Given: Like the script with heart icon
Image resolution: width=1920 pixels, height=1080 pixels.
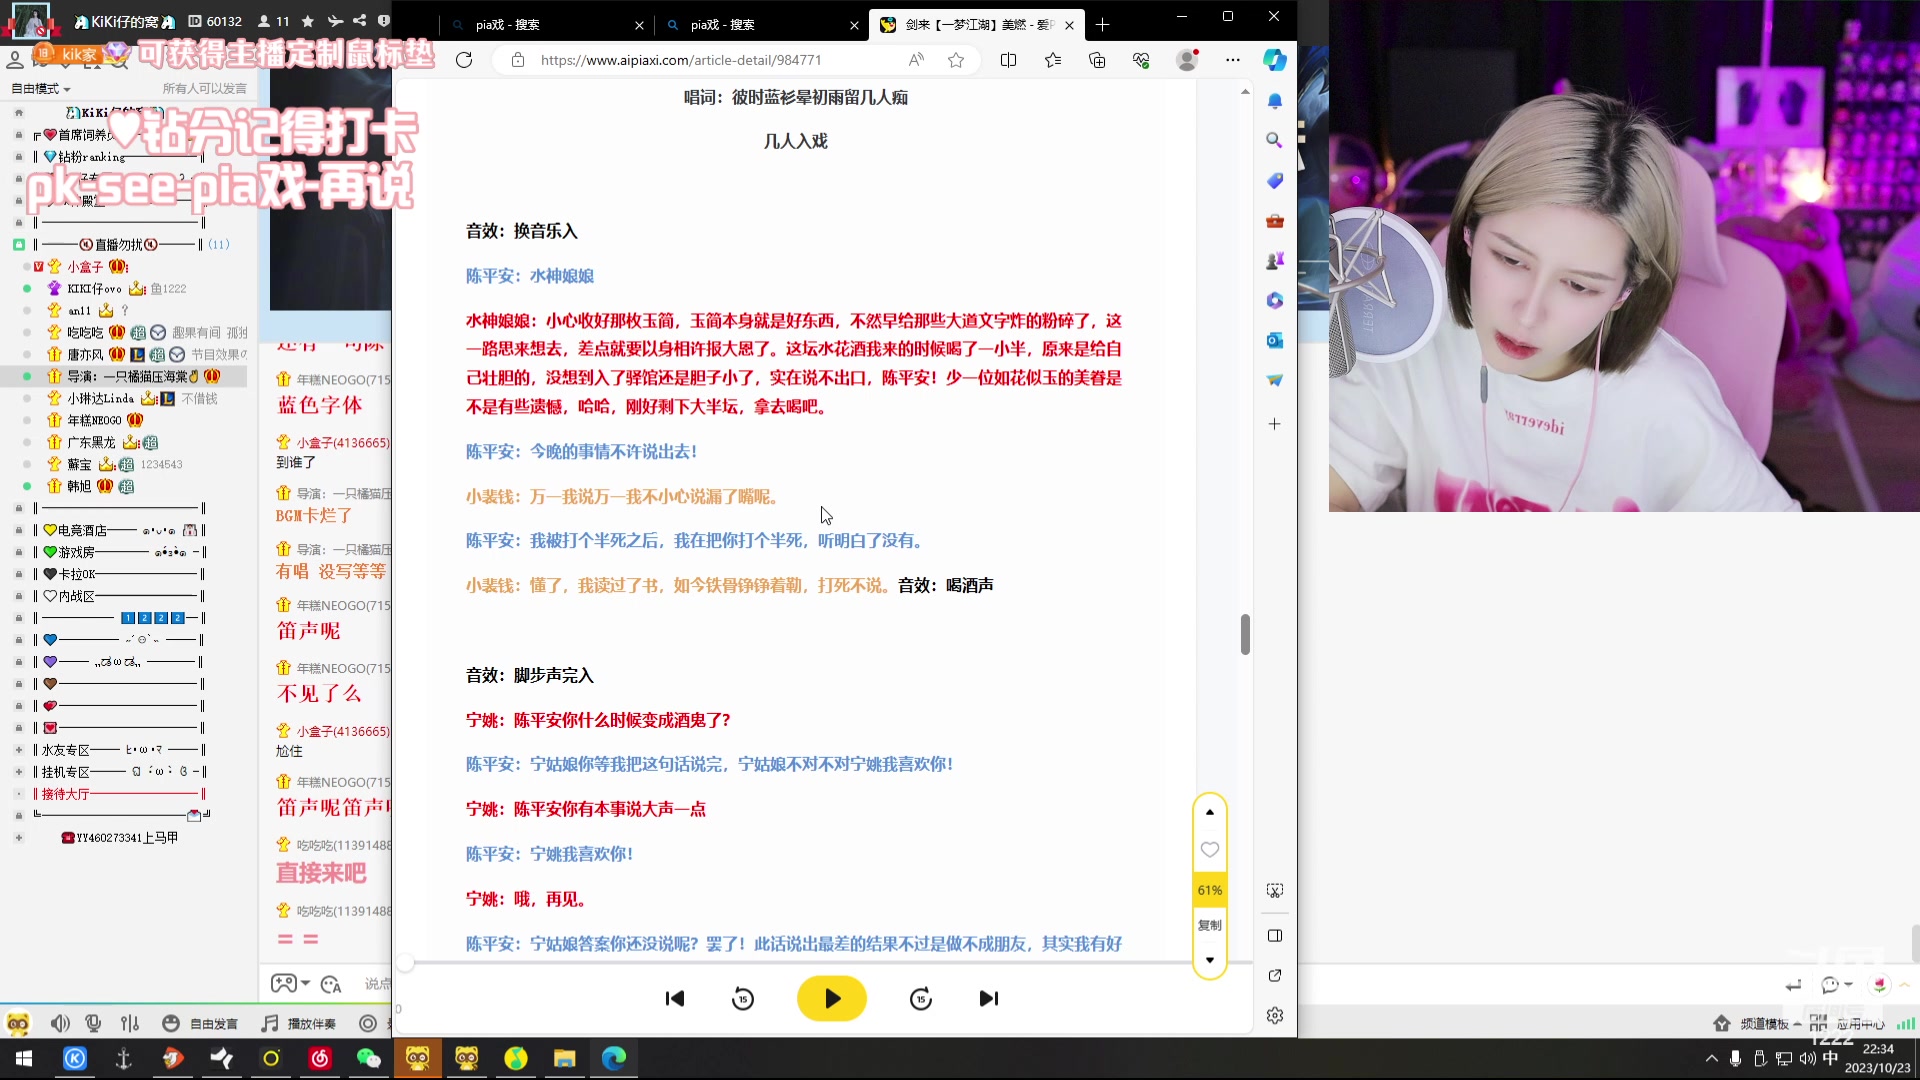Looking at the screenshot, I should [1209, 849].
